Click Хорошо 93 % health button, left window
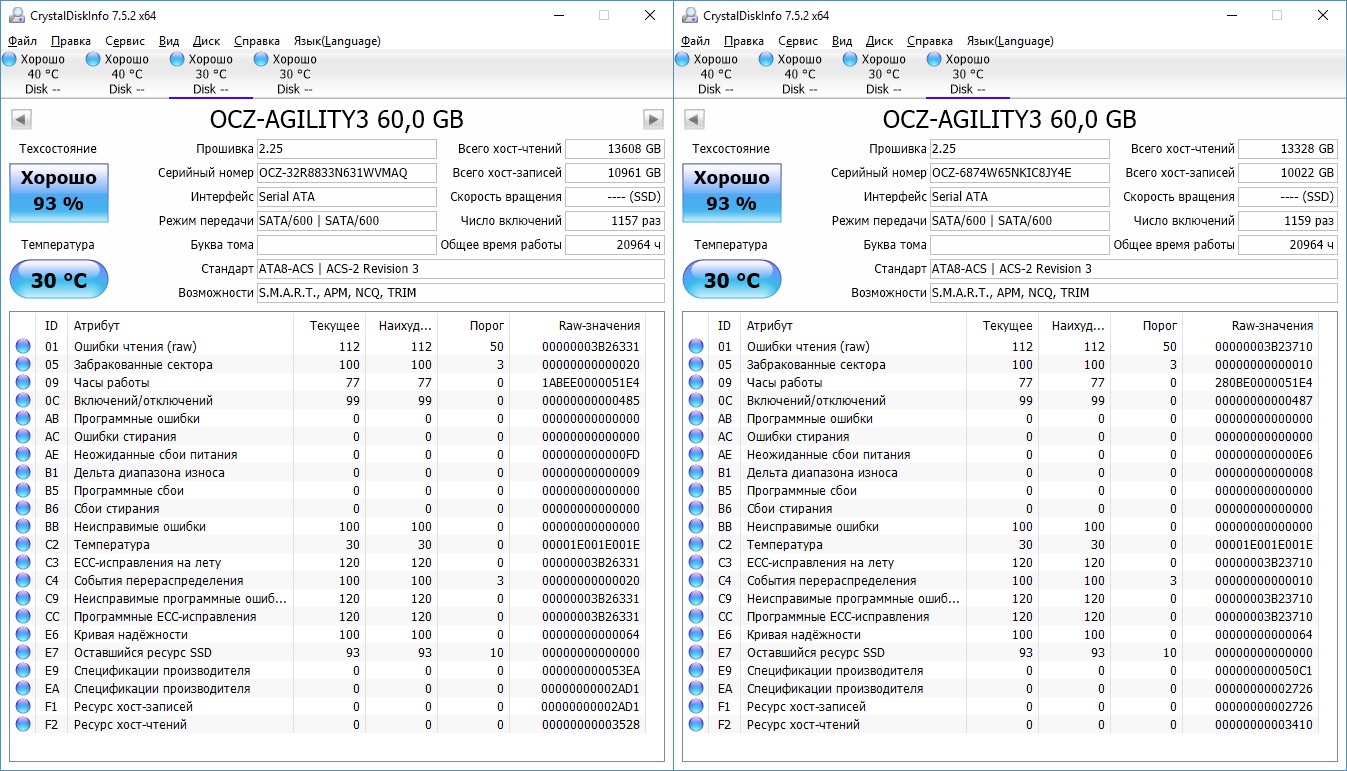This screenshot has height=771, width=1347. pyautogui.click(x=59, y=192)
